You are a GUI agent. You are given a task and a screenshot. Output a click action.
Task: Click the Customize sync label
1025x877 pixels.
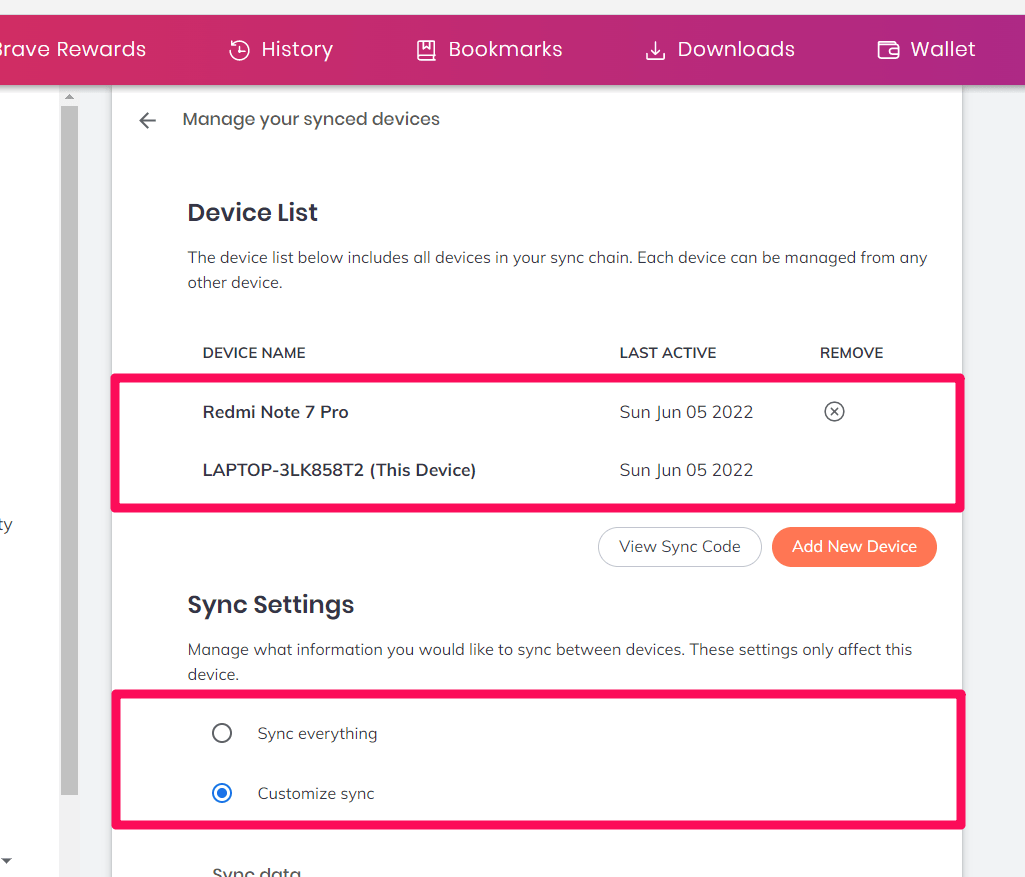point(316,793)
